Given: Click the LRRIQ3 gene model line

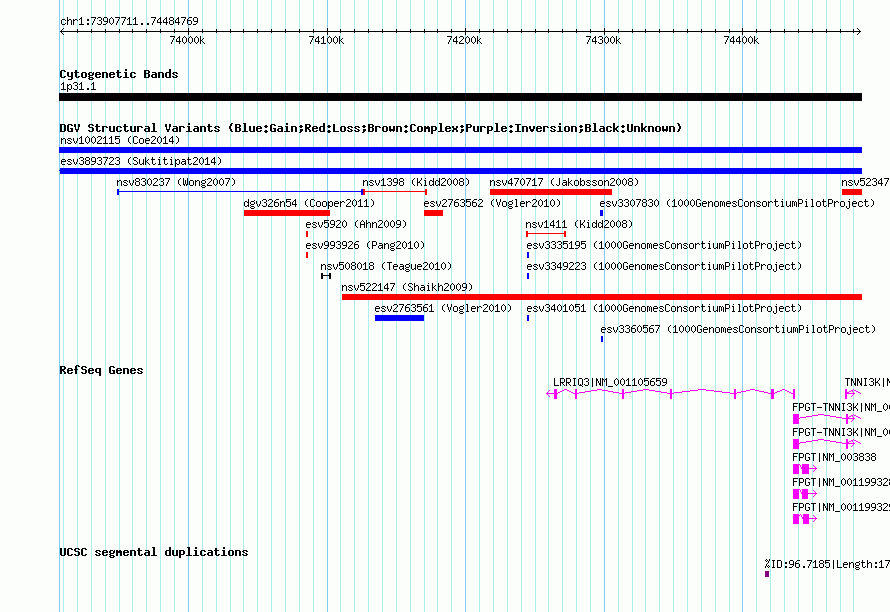Looking at the screenshot, I should (x=670, y=393).
